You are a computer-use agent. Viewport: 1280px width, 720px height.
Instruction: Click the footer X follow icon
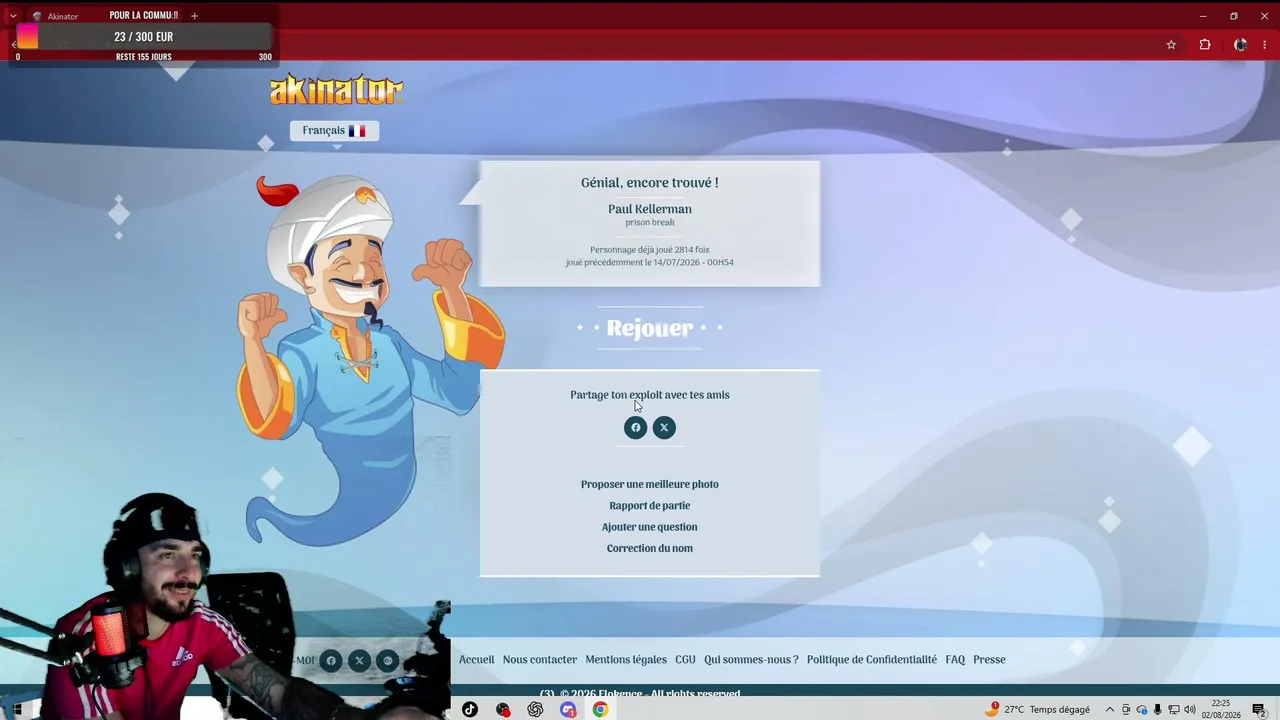(359, 661)
